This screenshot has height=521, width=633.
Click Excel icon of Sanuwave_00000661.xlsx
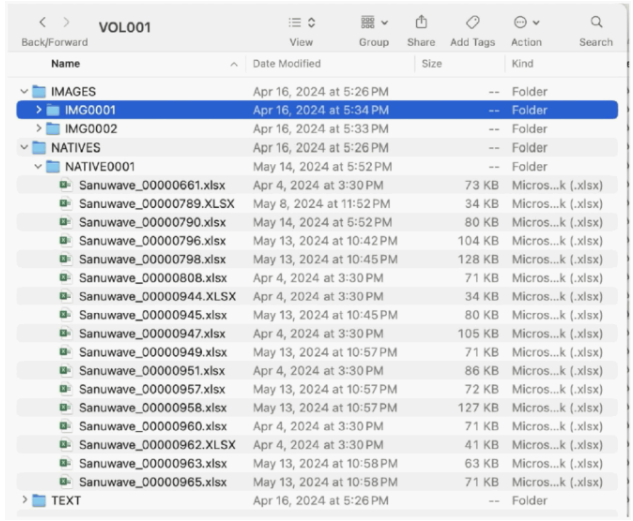coord(65,185)
